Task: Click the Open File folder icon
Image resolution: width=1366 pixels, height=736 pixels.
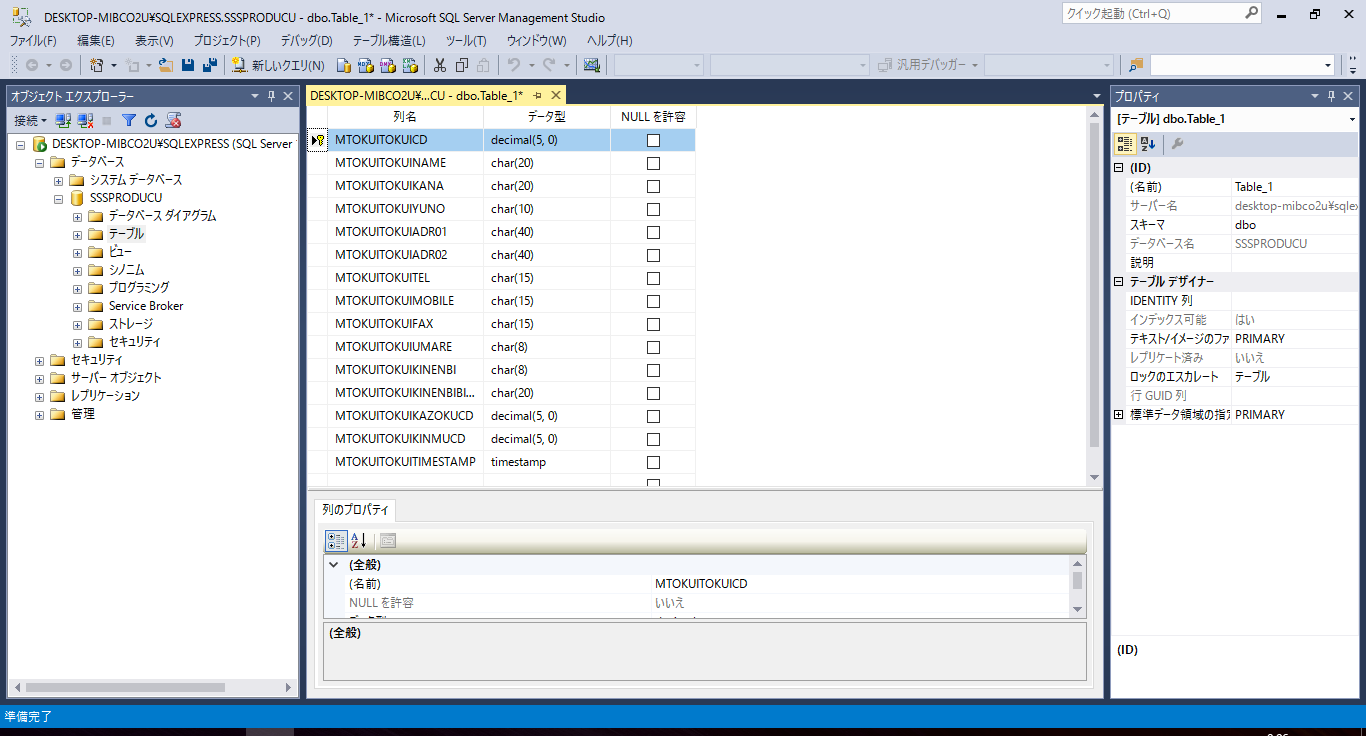Action: [x=166, y=65]
